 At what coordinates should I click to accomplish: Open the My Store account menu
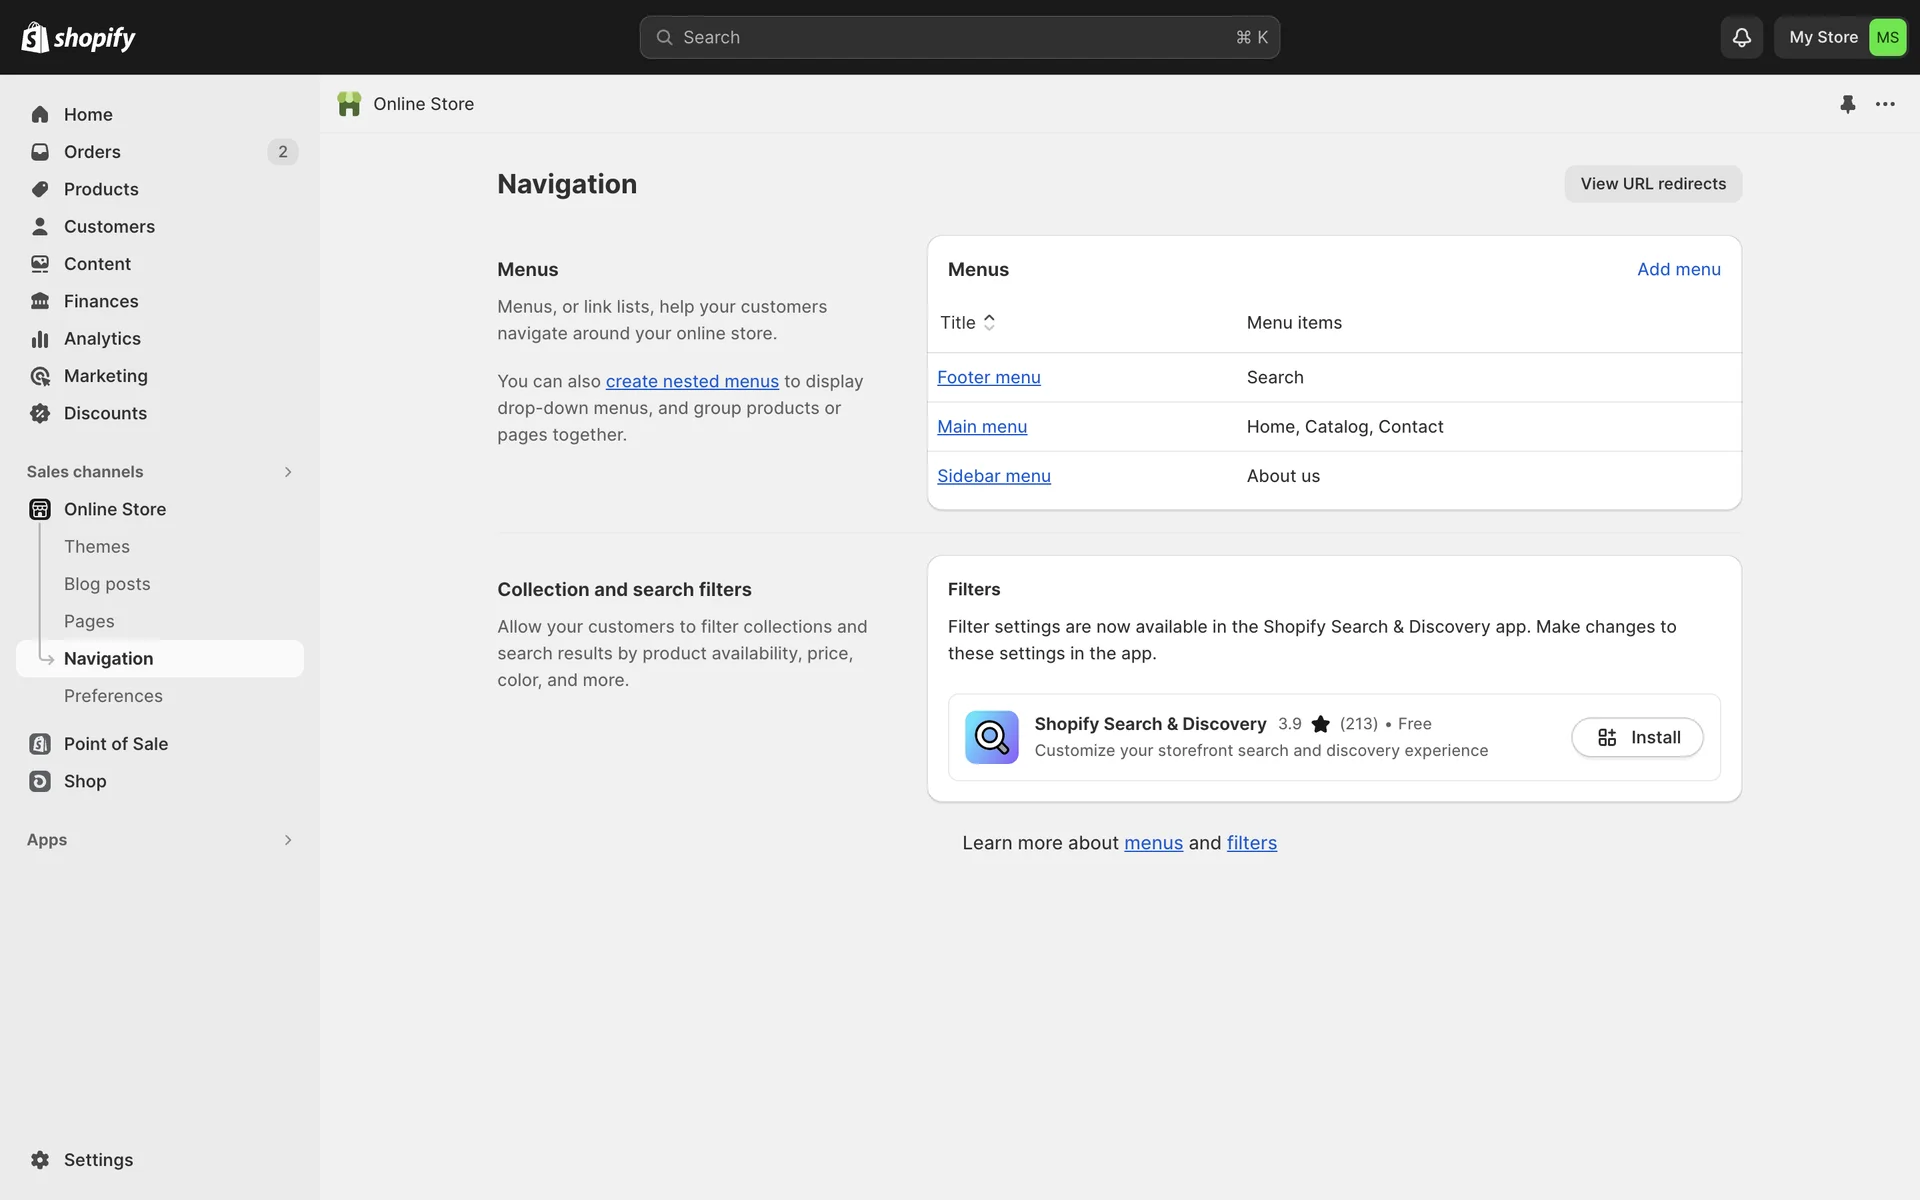pyautogui.click(x=1841, y=37)
